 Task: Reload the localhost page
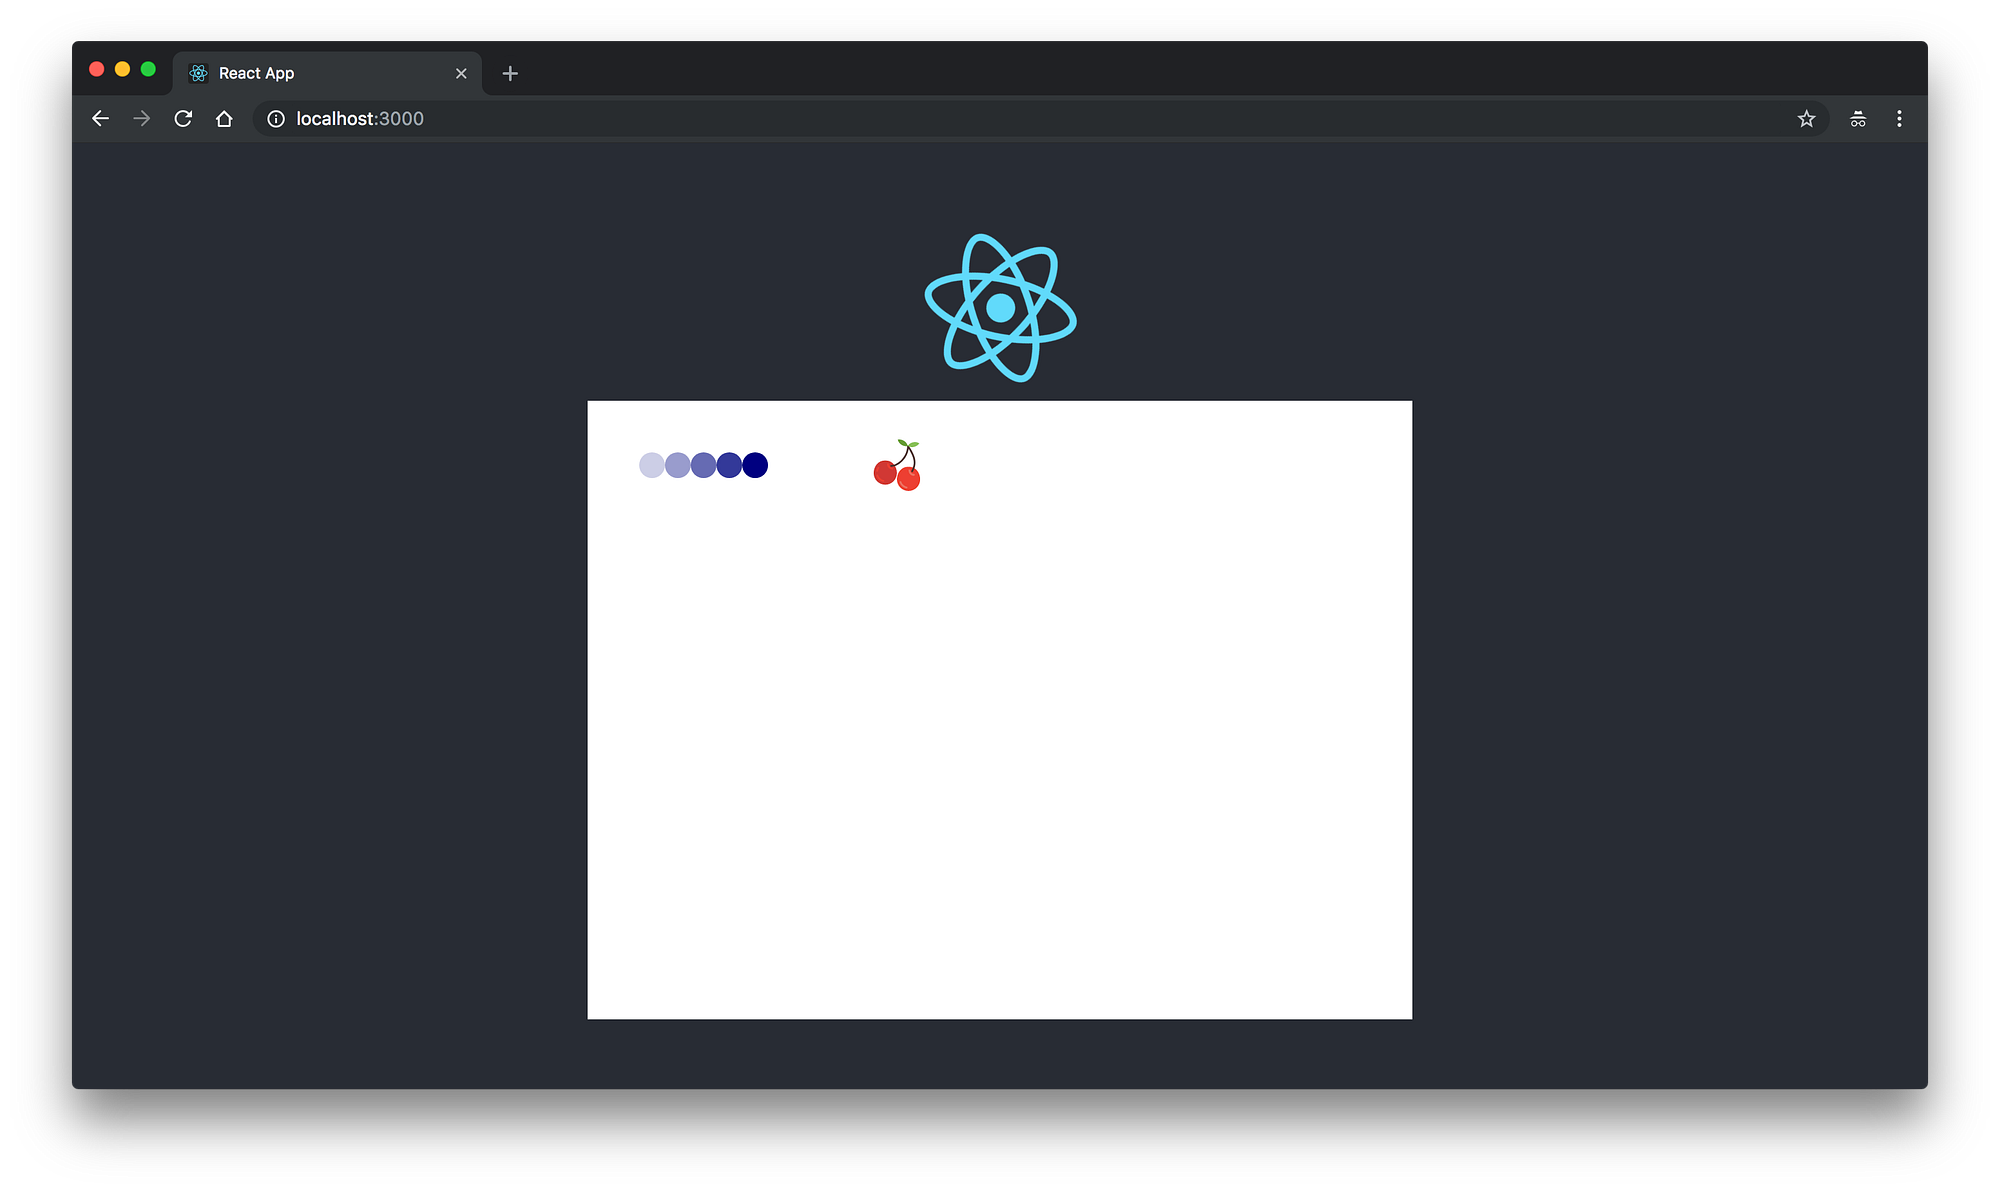point(183,119)
